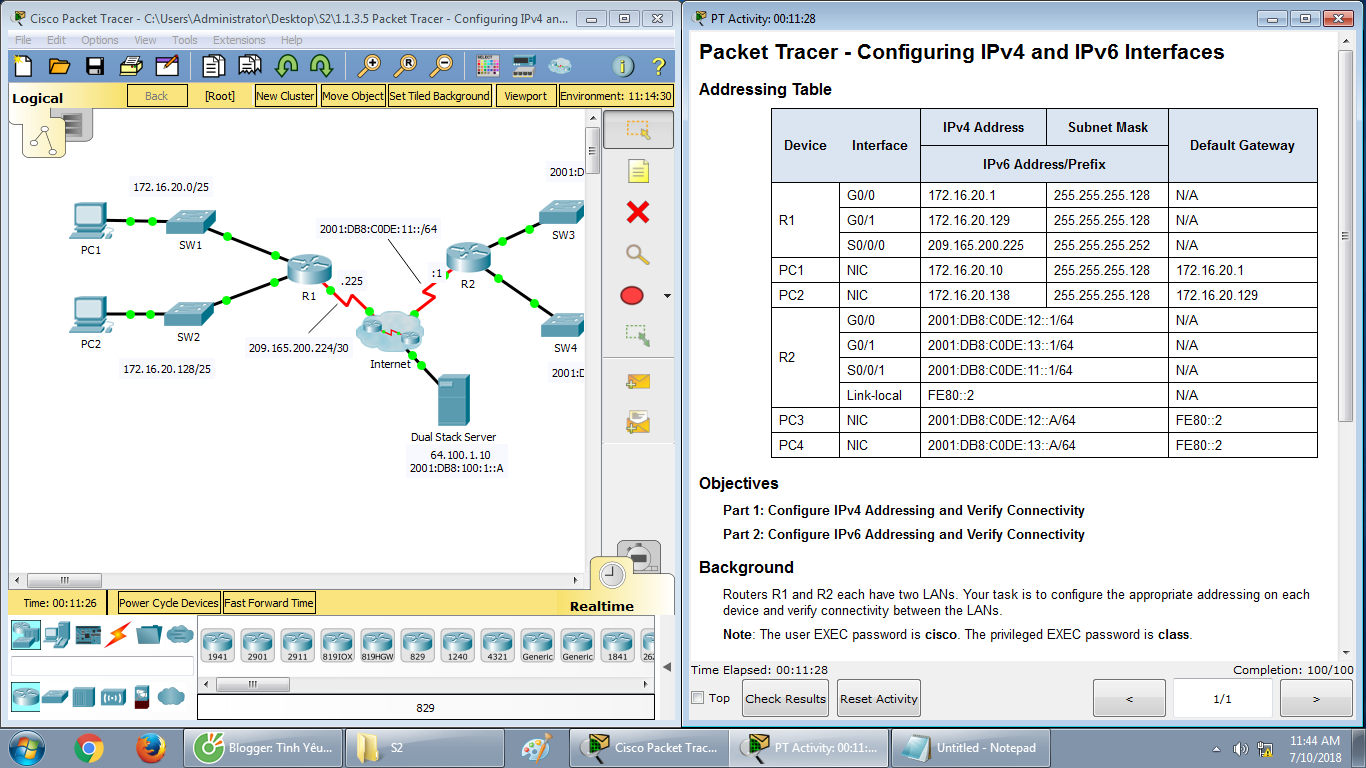Viewport: 1366px width, 768px height.
Task: Choose the Place Note tool
Action: pos(638,171)
